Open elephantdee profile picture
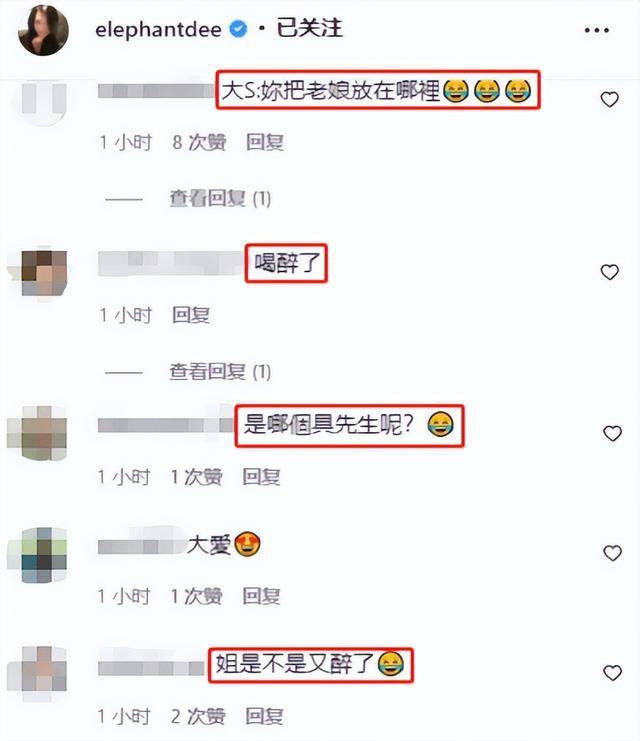640x741 pixels. coord(43,30)
